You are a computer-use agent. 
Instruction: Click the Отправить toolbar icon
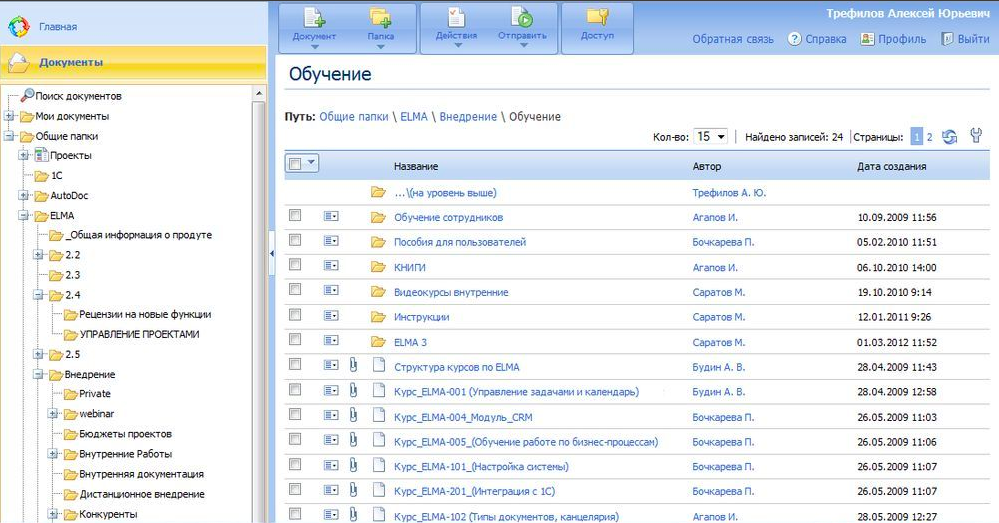tap(522, 17)
